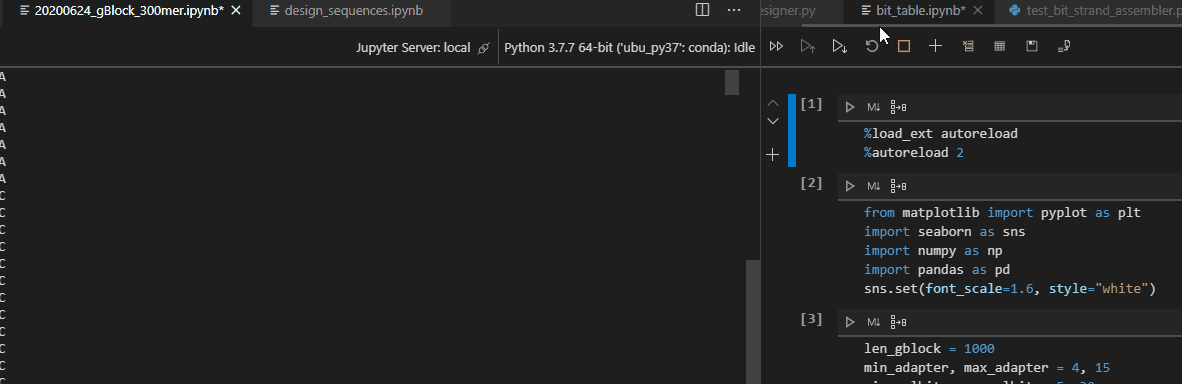This screenshot has width=1182, height=384.
Task: Convert cell [3] to markdown
Action: pos(874,322)
